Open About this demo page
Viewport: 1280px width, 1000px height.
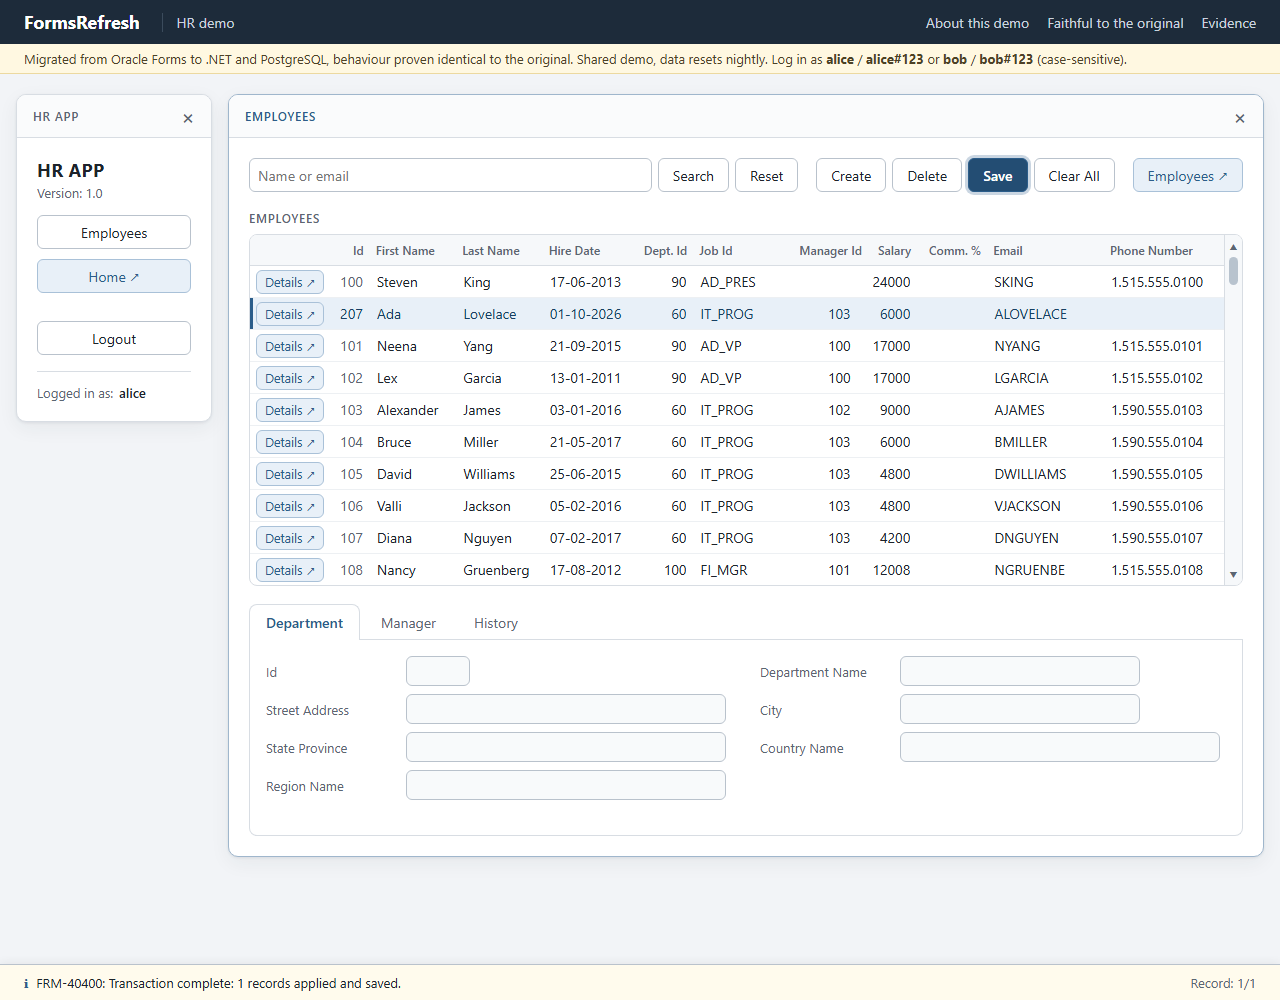tap(977, 23)
